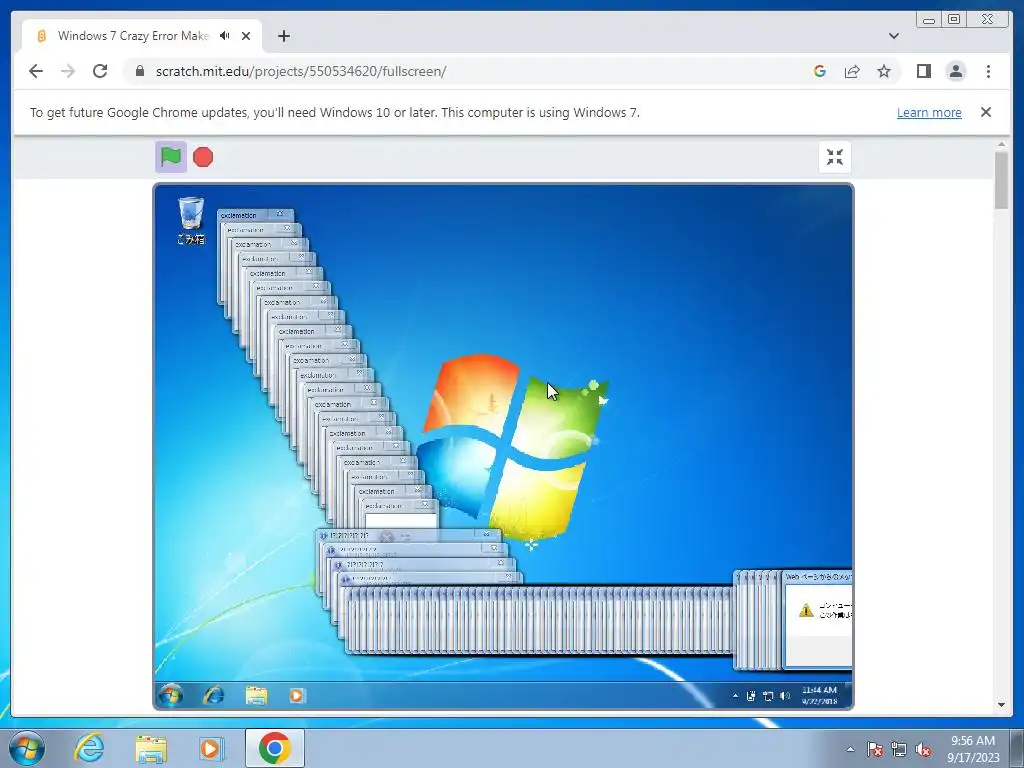The height and width of the screenshot is (768, 1024).
Task: Share this page using the share icon
Action: click(852, 71)
